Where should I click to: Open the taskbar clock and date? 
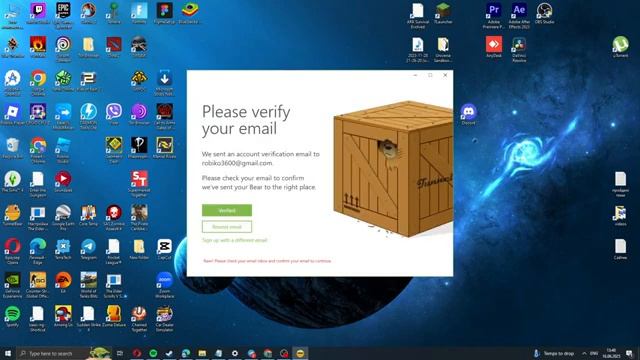click(611, 353)
